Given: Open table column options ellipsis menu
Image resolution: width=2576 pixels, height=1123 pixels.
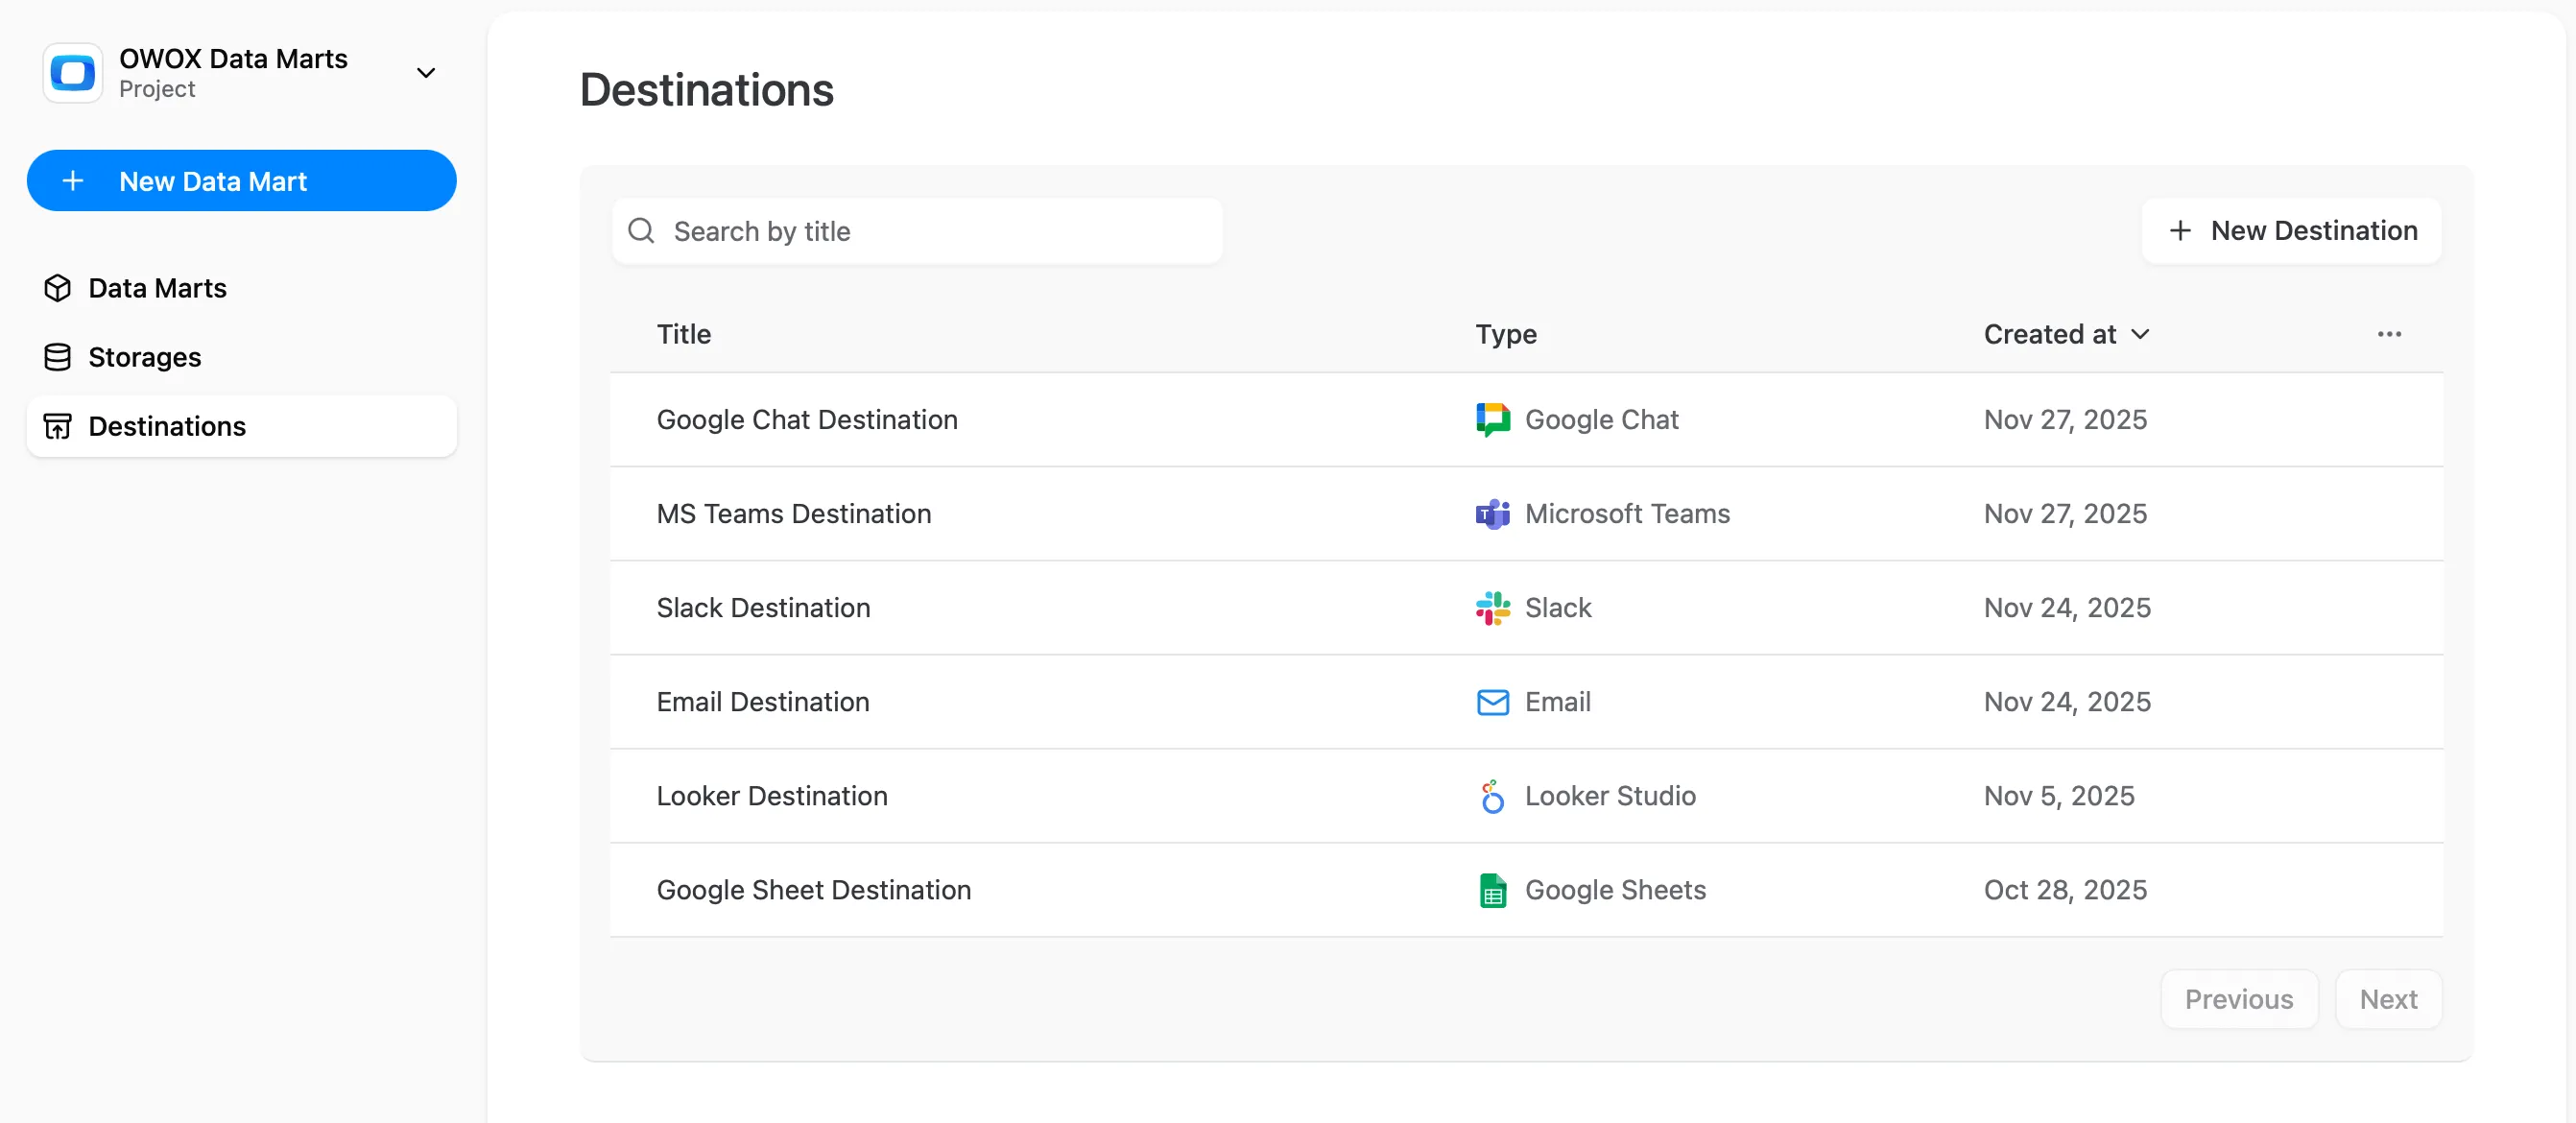Looking at the screenshot, I should [2389, 334].
